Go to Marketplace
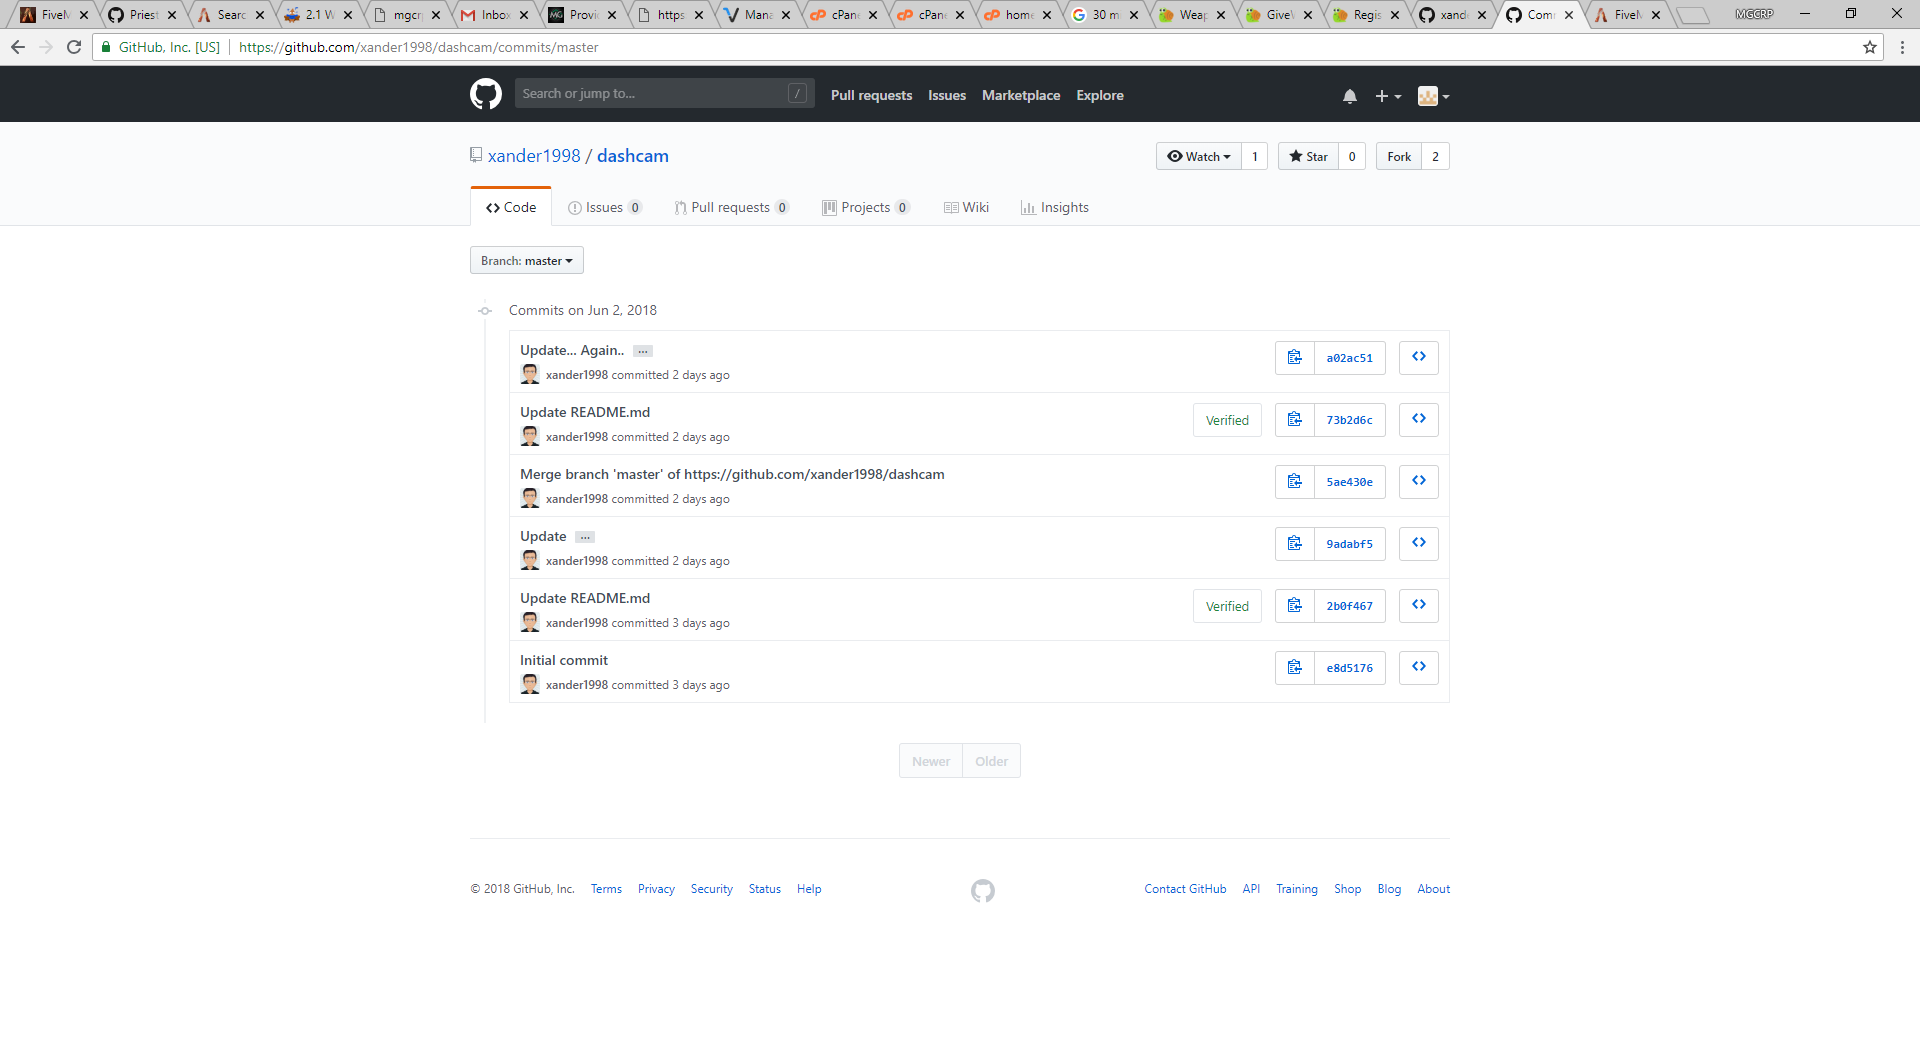1920x1040 pixels. point(1021,96)
